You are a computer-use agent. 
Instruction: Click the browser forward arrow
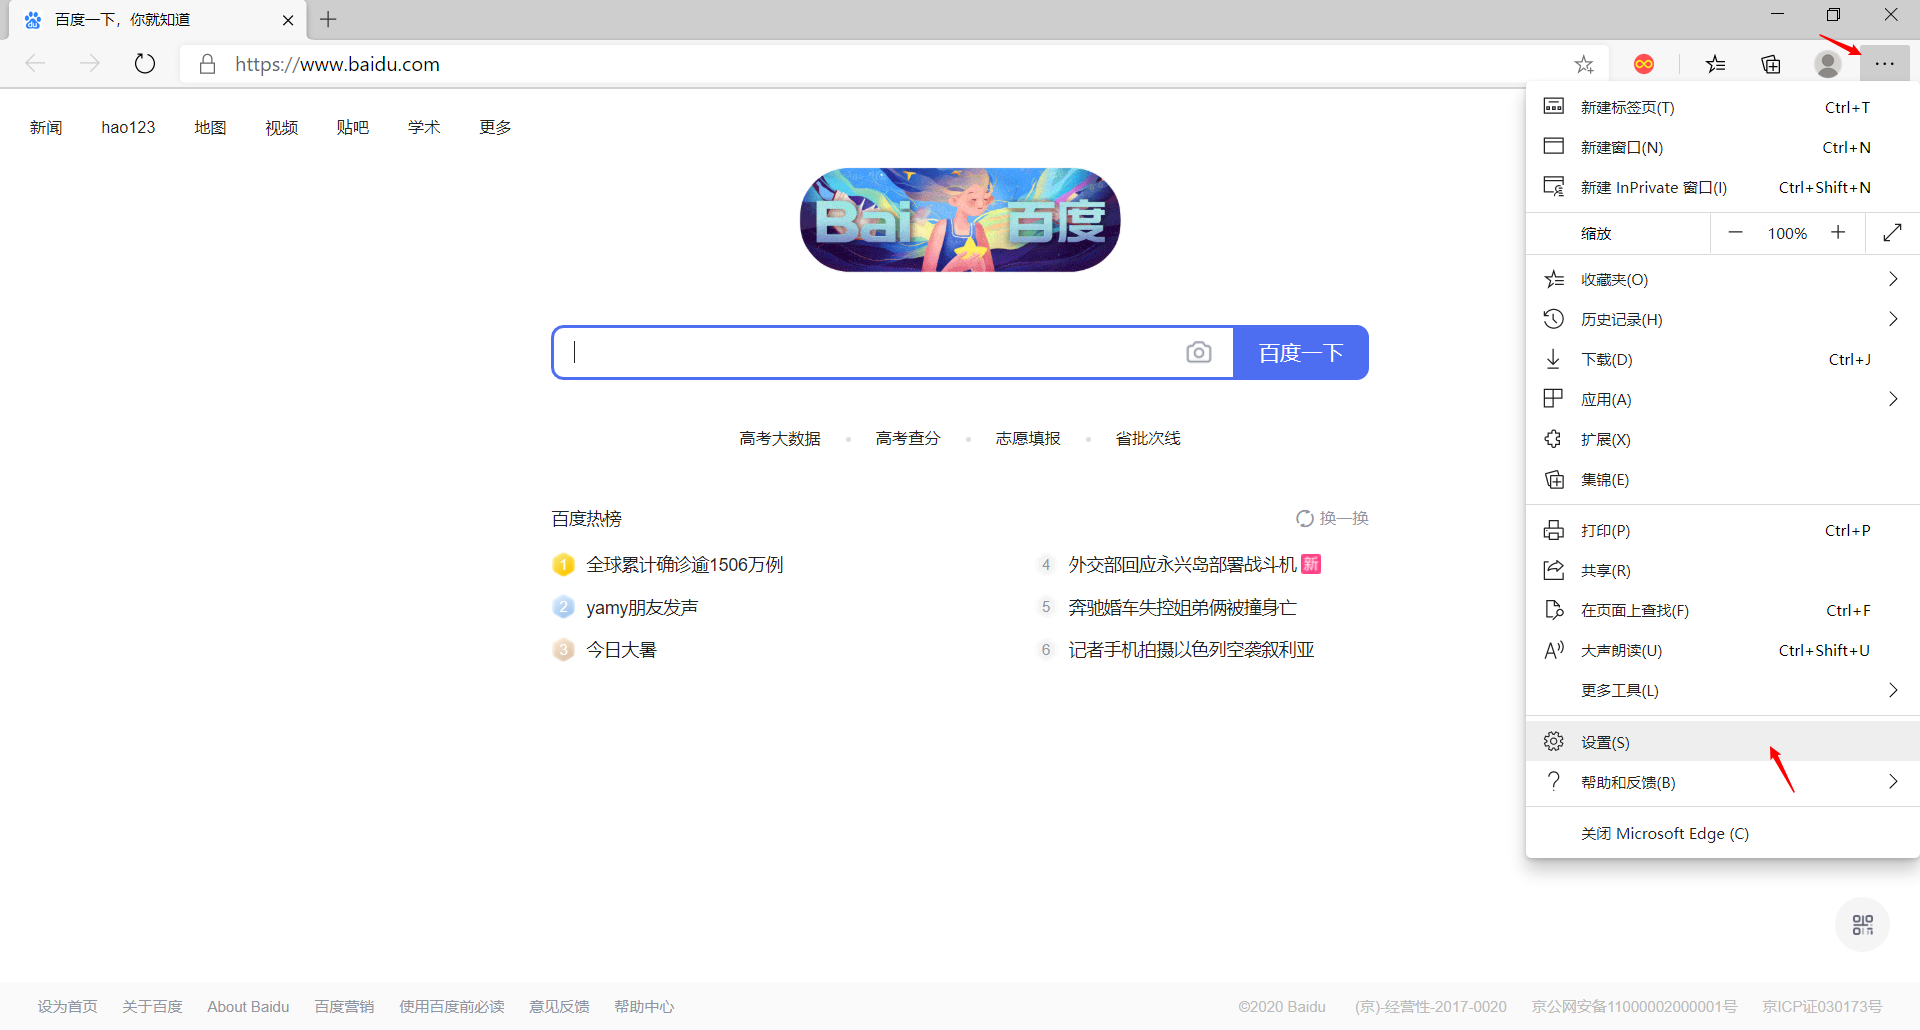[x=90, y=64]
